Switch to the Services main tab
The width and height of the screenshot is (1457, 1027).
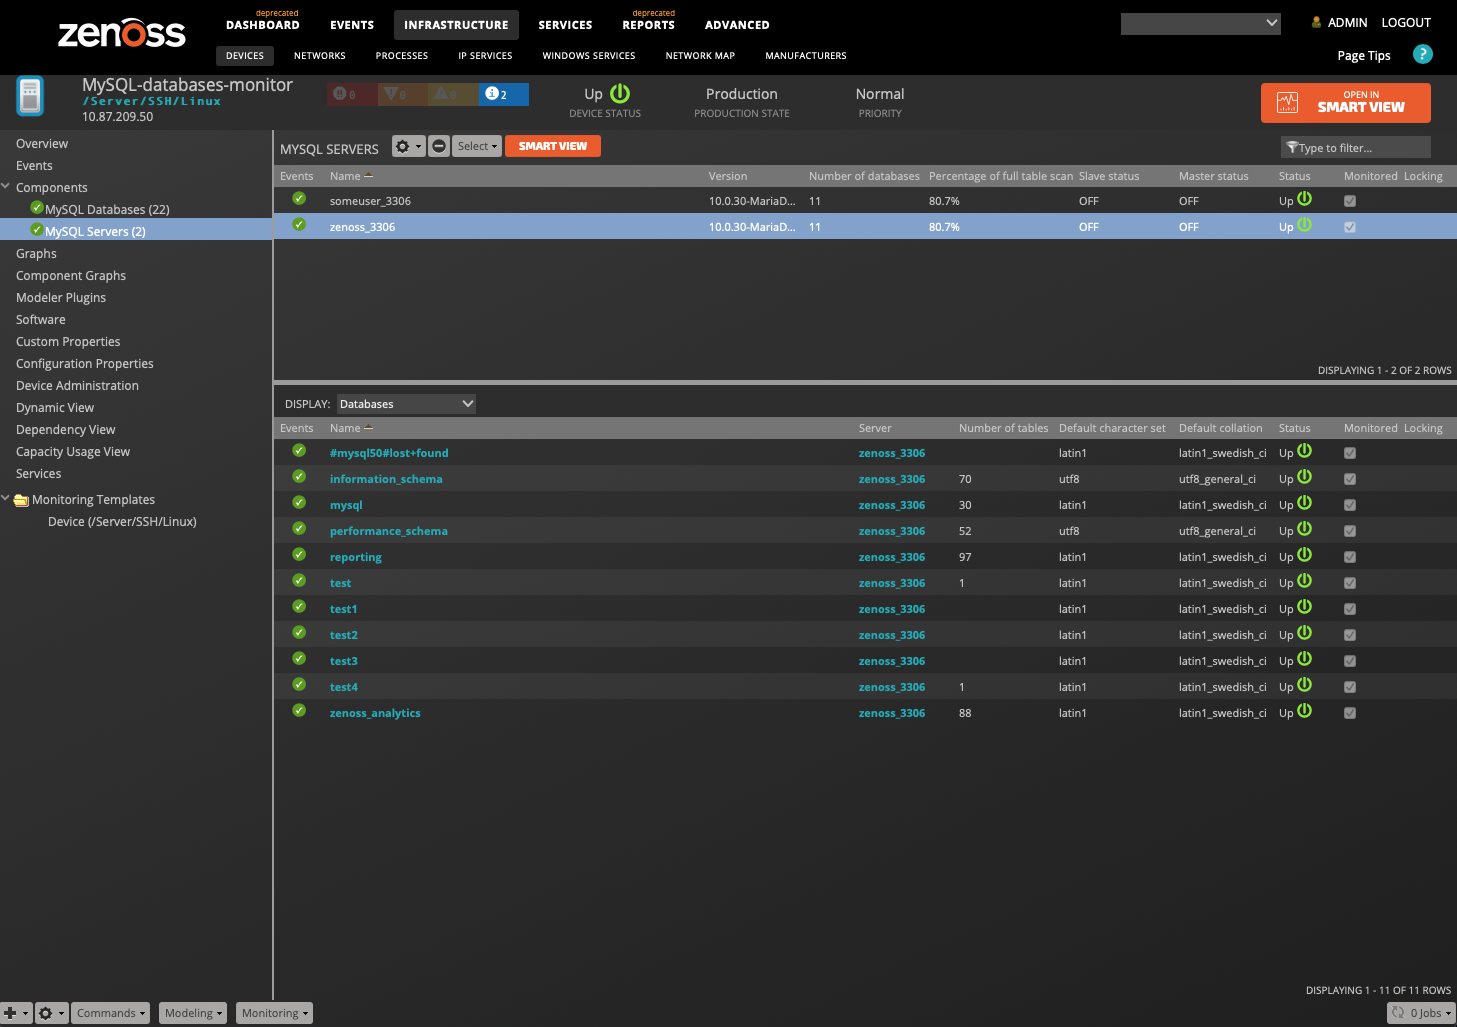point(565,25)
